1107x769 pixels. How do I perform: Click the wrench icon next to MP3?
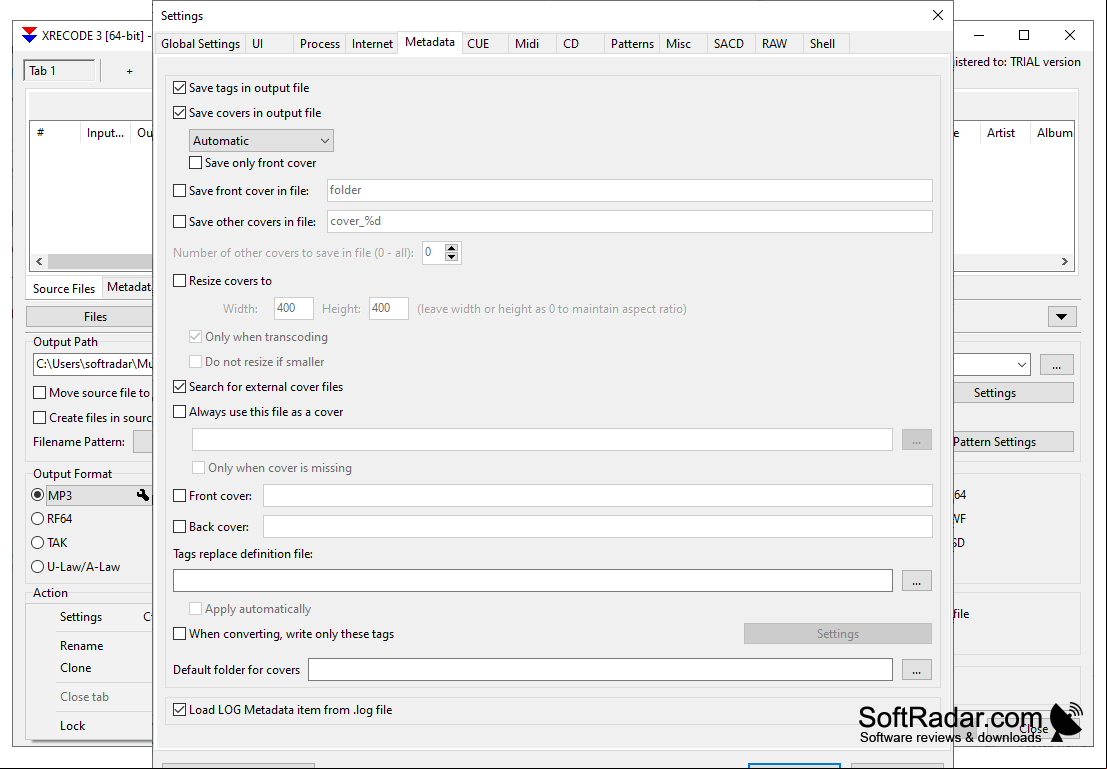(x=143, y=496)
